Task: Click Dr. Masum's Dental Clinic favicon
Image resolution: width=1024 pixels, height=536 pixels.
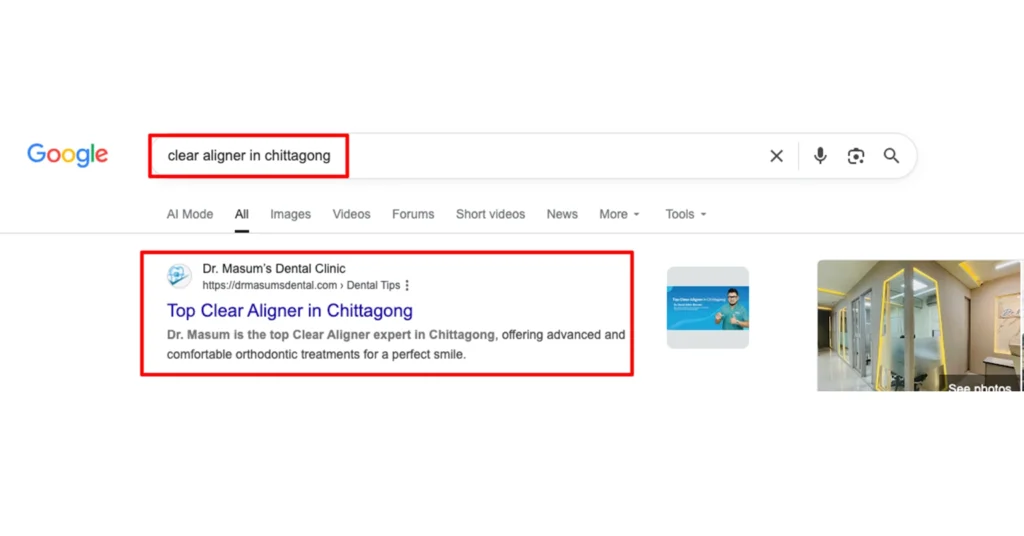Action: click(178, 276)
